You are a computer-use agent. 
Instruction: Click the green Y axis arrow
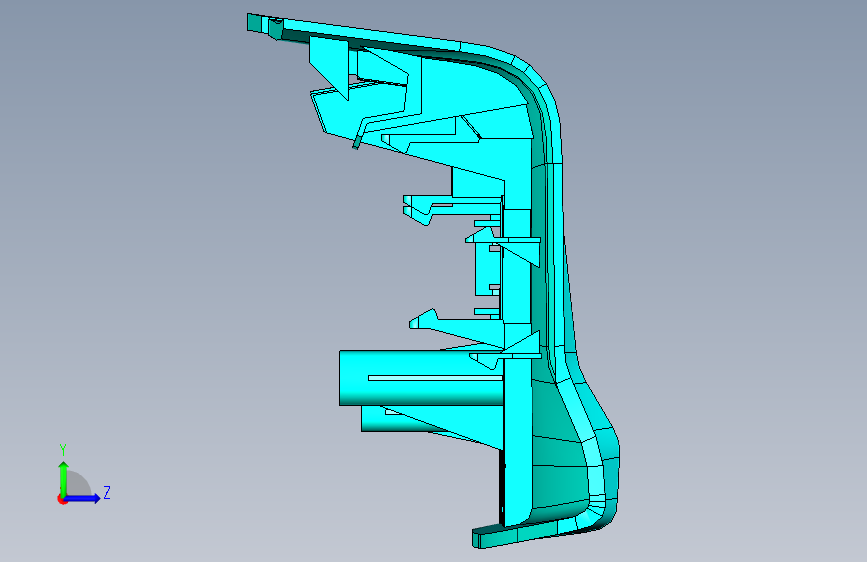(64, 478)
